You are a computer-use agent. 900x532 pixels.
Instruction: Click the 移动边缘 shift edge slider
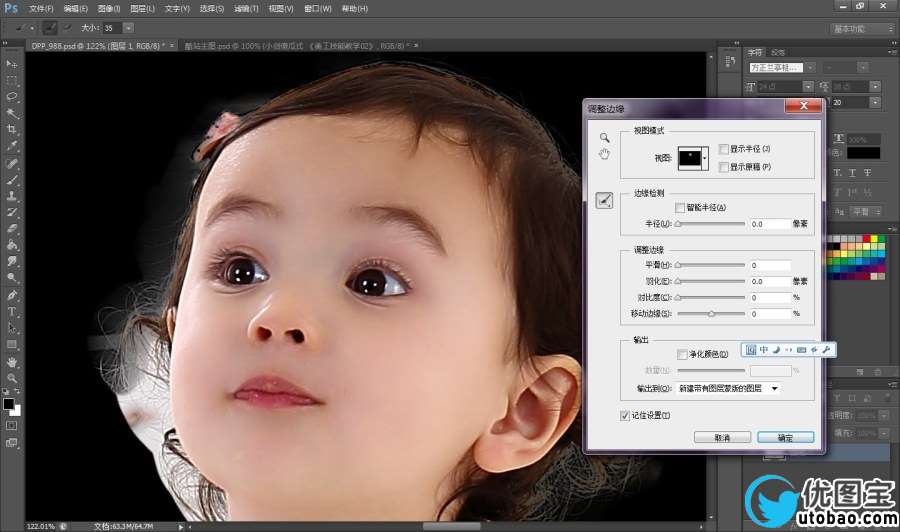click(x=711, y=314)
